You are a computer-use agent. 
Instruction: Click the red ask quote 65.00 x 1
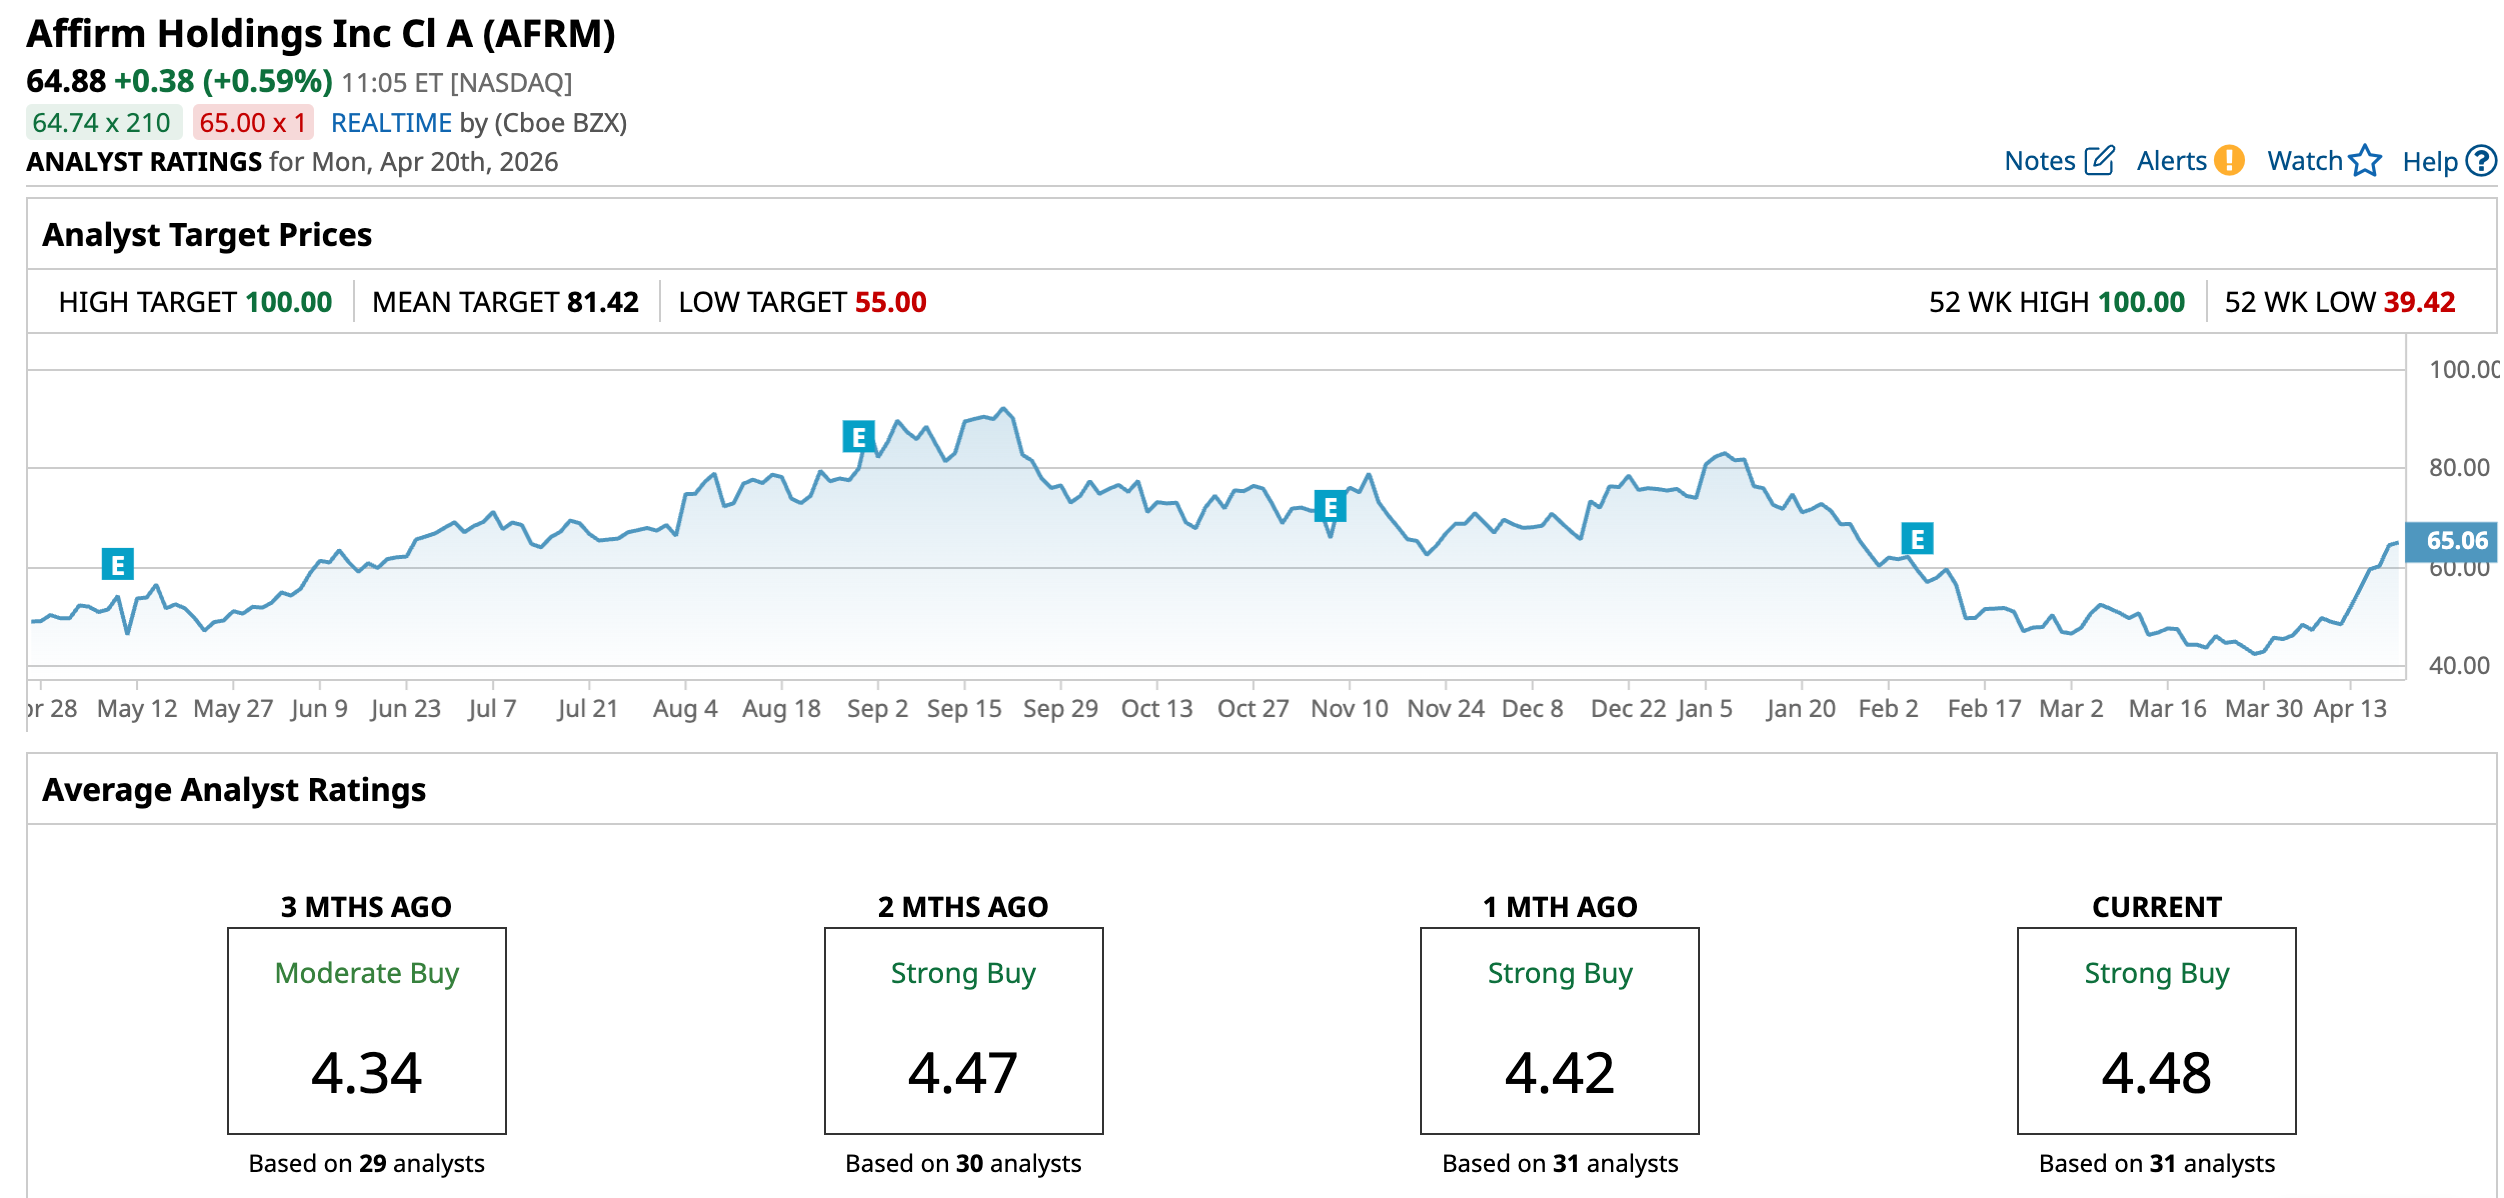[252, 123]
